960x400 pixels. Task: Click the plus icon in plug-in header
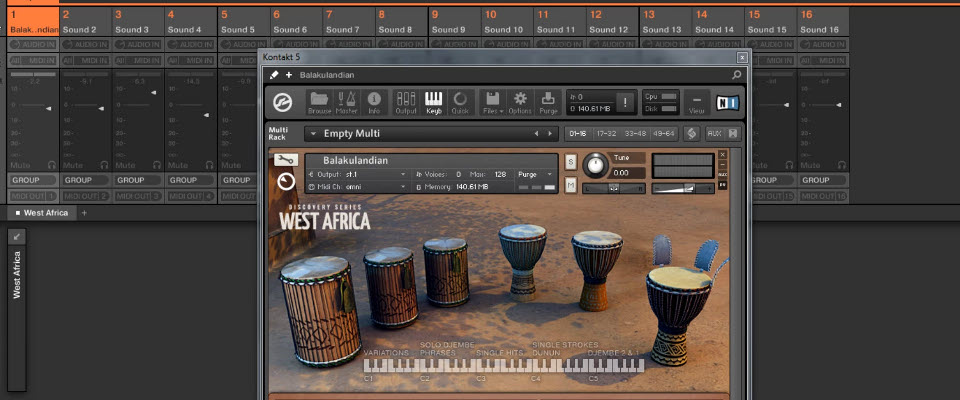289,75
